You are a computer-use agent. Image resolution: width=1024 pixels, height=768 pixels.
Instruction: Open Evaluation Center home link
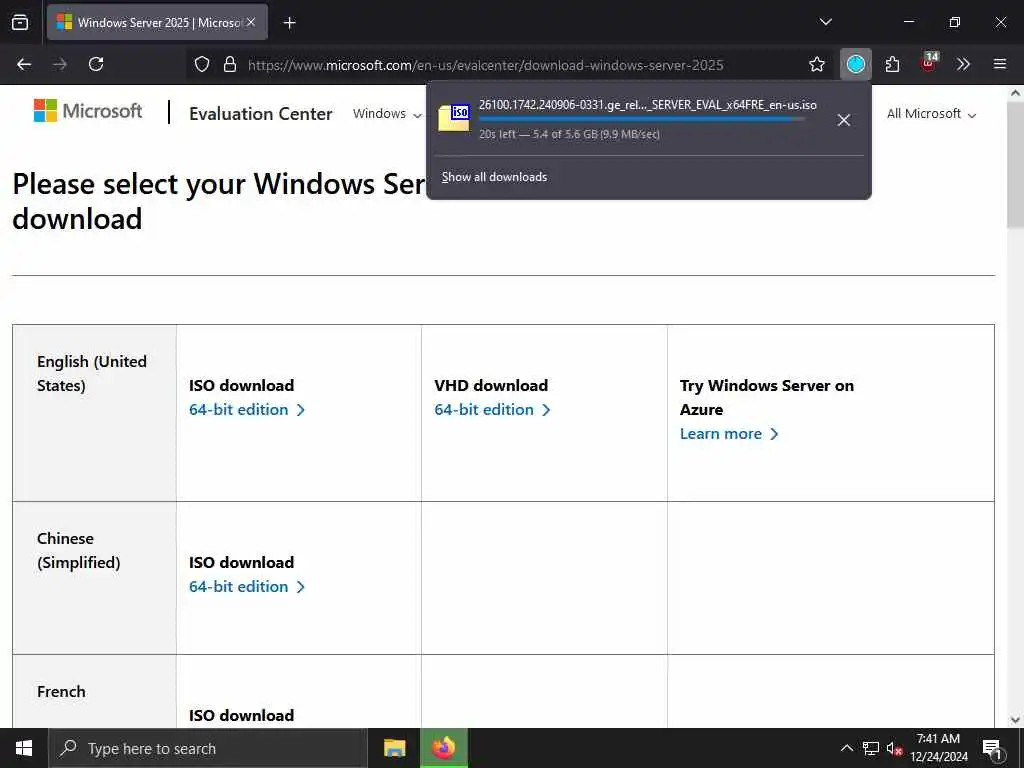261,114
